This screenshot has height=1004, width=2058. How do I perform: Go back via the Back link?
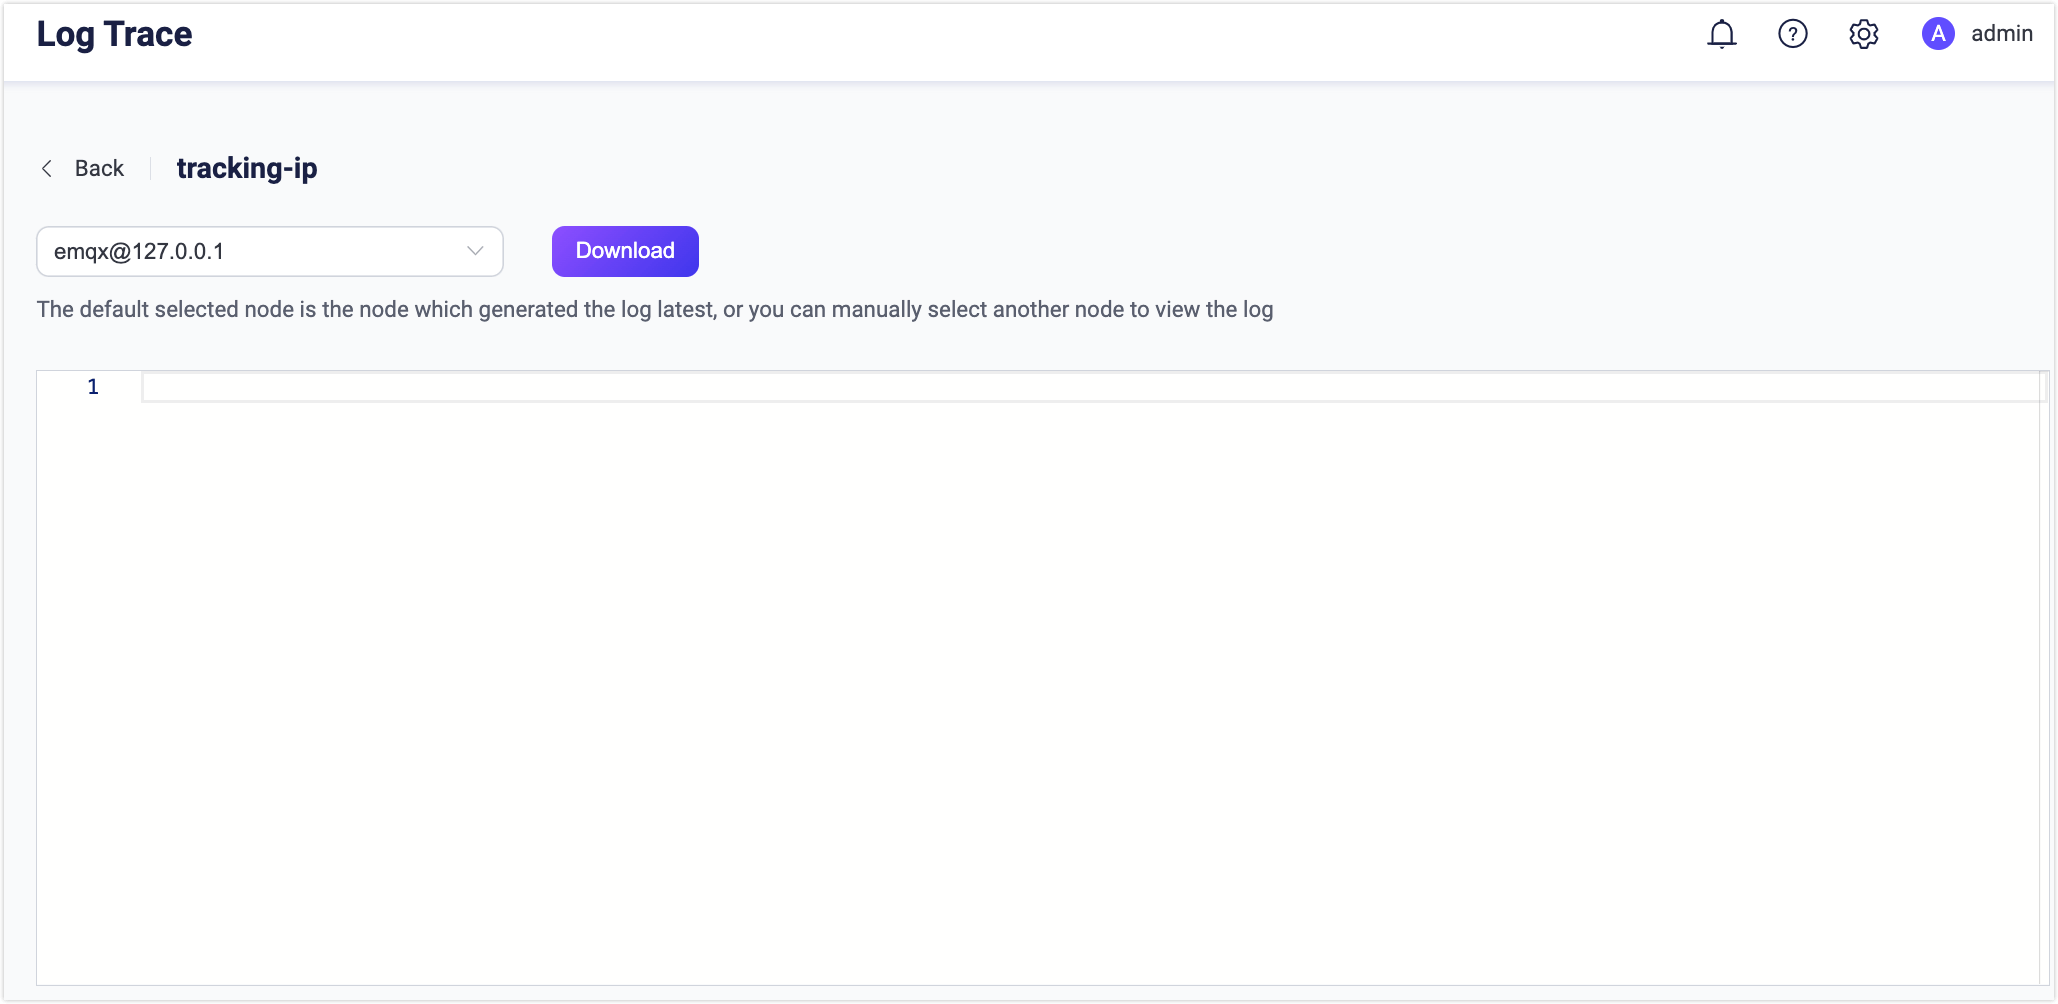tap(99, 168)
